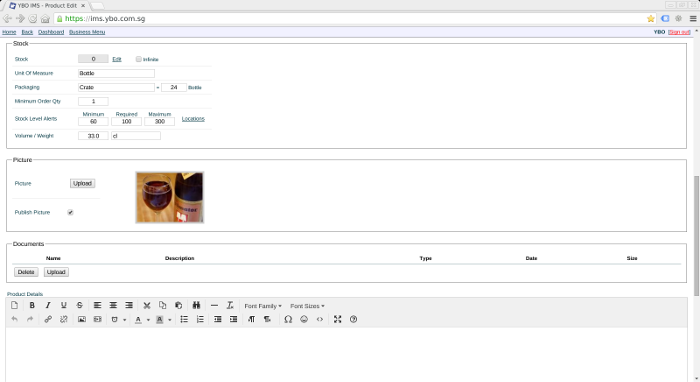Viewport: 700px width, 382px height.
Task: Set left-to-right text direction
Action: 251,319
